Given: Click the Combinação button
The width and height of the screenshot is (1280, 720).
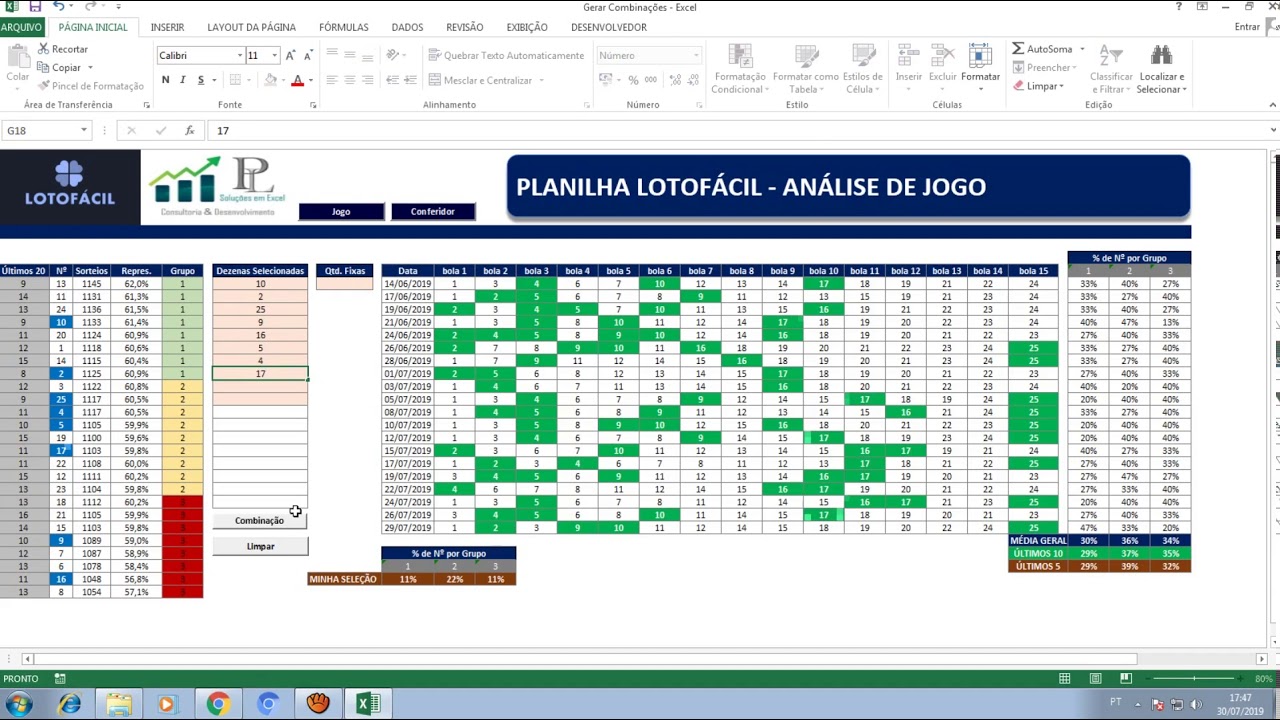Looking at the screenshot, I should (x=260, y=520).
